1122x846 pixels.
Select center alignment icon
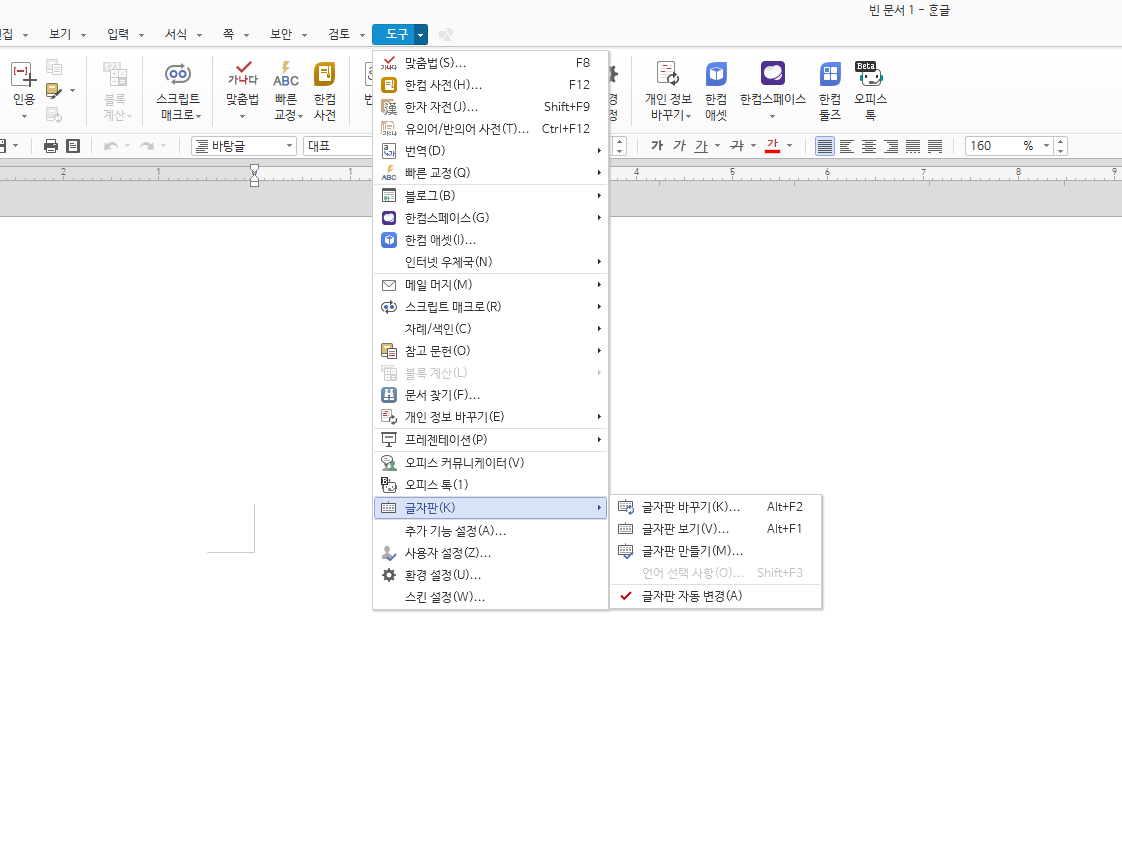869,146
